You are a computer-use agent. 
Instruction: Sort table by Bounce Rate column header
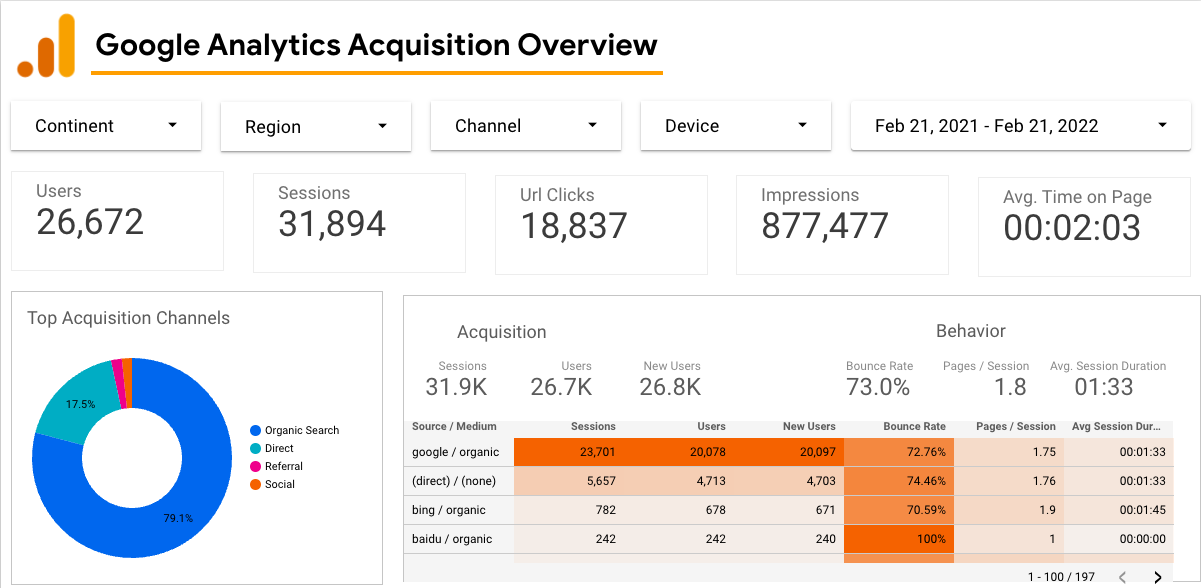pyautogui.click(x=915, y=426)
